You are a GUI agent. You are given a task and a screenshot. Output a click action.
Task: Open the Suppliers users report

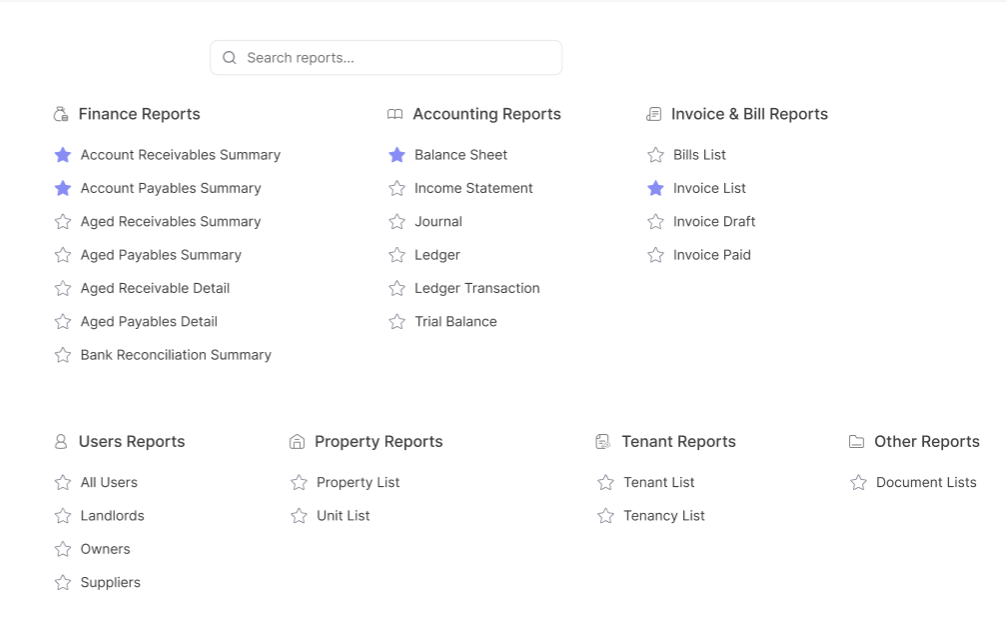pos(110,583)
